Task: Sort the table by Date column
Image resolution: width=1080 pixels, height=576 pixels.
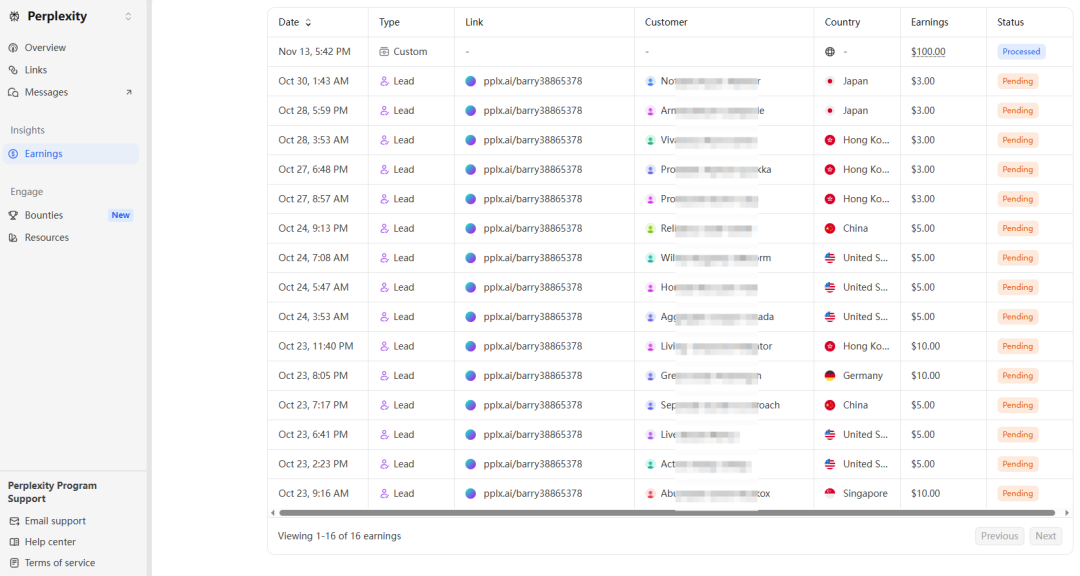Action: pos(295,22)
